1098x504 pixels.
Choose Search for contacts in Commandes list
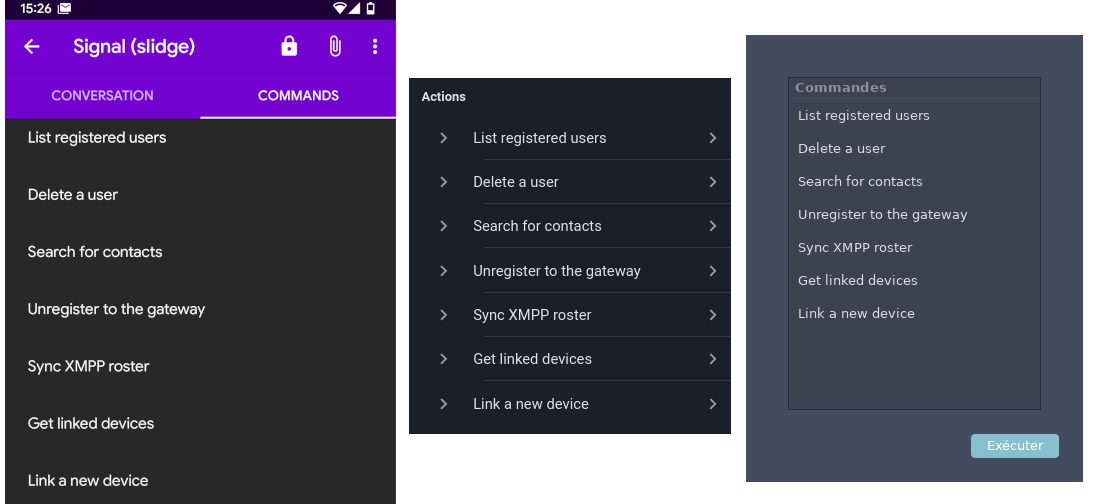tap(860, 182)
